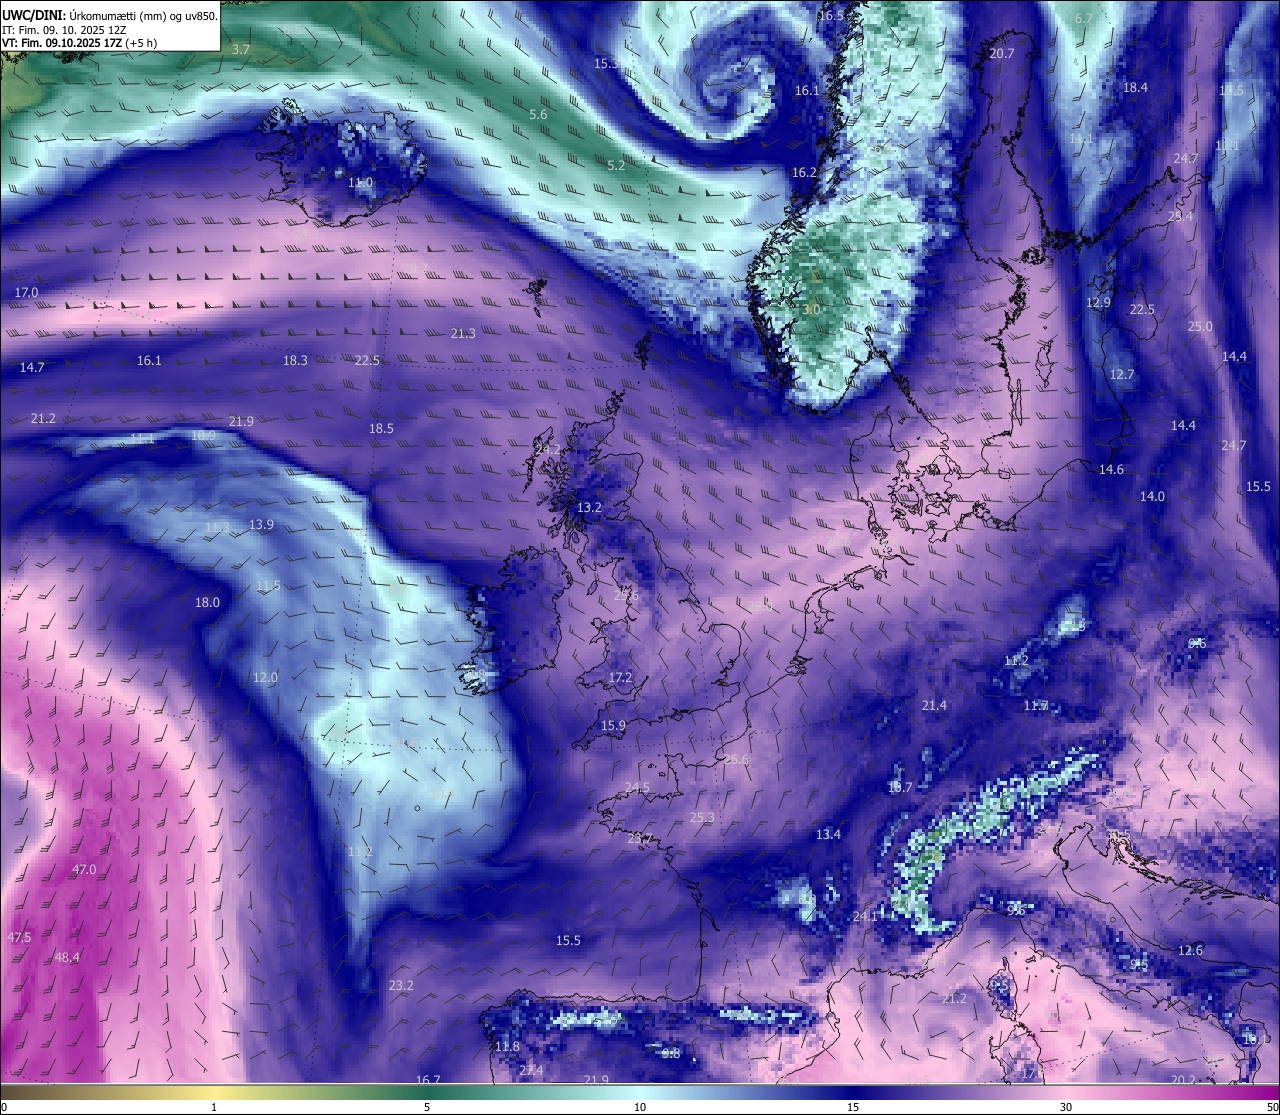Click the 47.5 value at the left edge
Image resolution: width=1280 pixels, height=1115 pixels.
(x=19, y=937)
